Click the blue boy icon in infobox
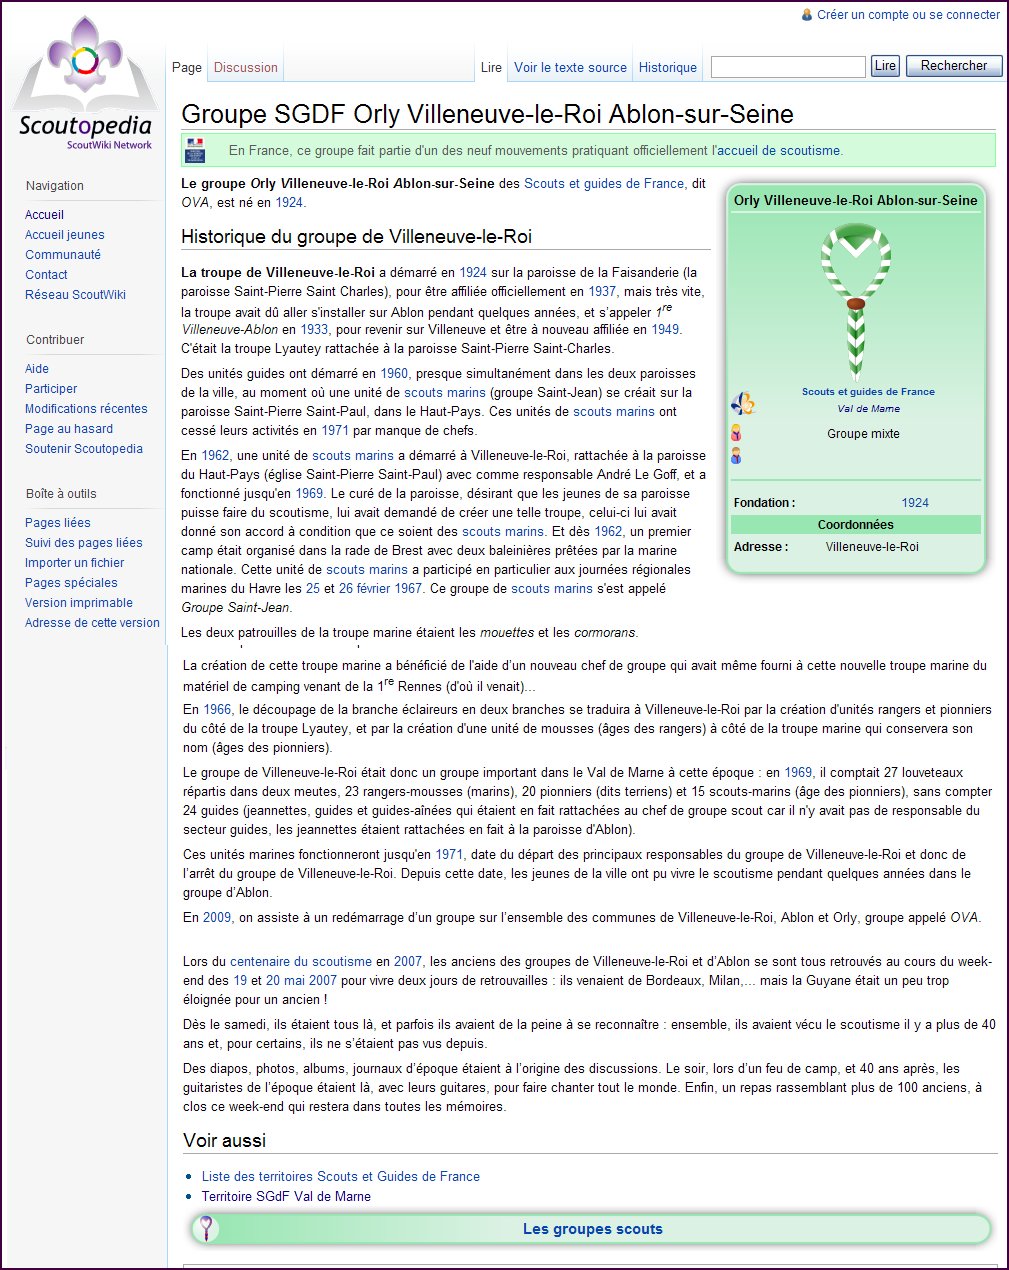 pyautogui.click(x=736, y=456)
